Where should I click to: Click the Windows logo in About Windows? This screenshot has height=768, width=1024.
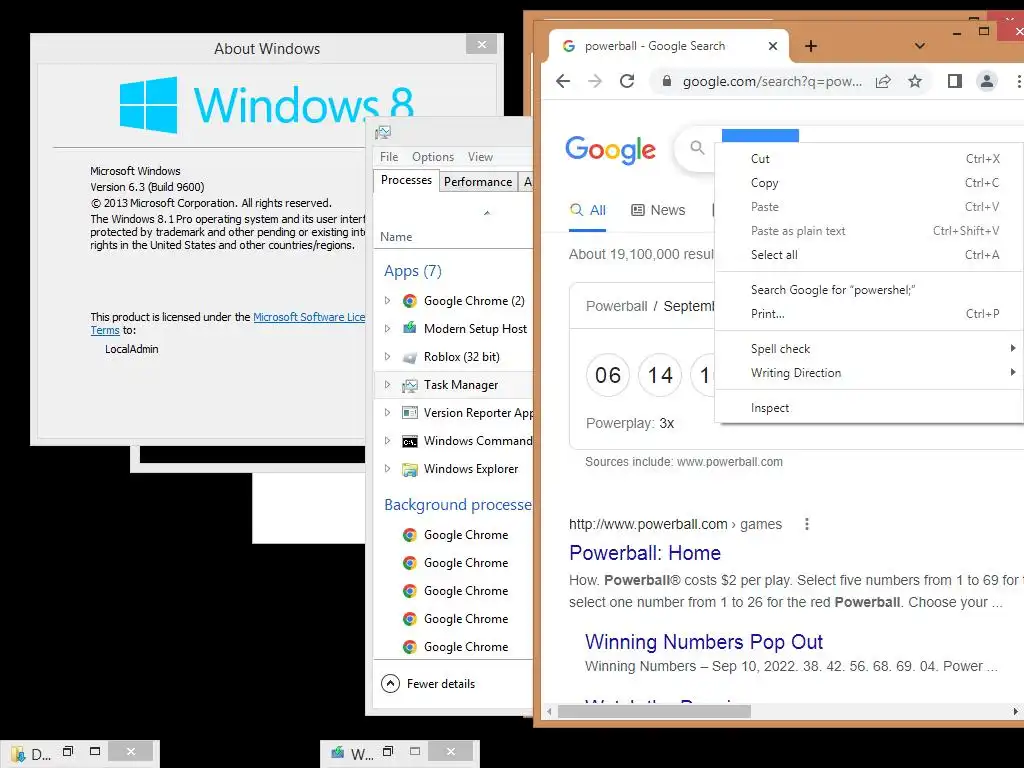148,105
